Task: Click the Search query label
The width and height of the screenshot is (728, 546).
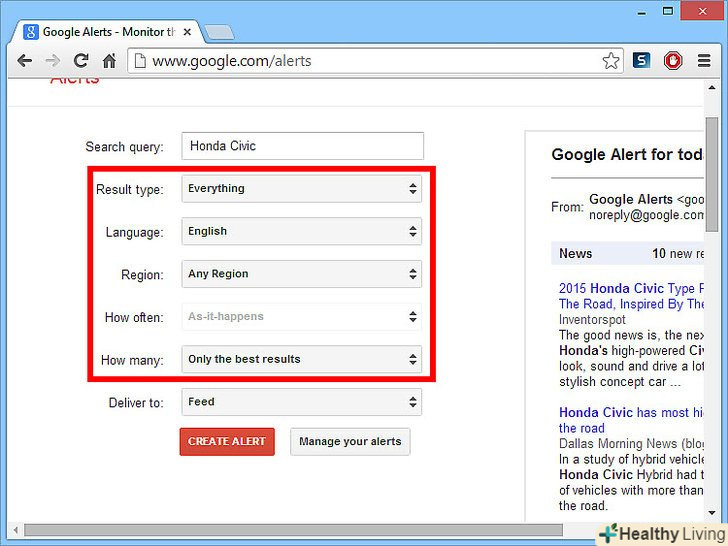Action: coord(124,147)
